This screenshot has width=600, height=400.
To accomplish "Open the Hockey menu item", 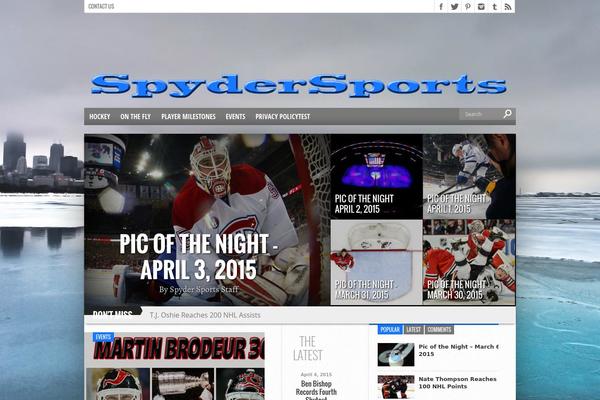I will pos(99,116).
